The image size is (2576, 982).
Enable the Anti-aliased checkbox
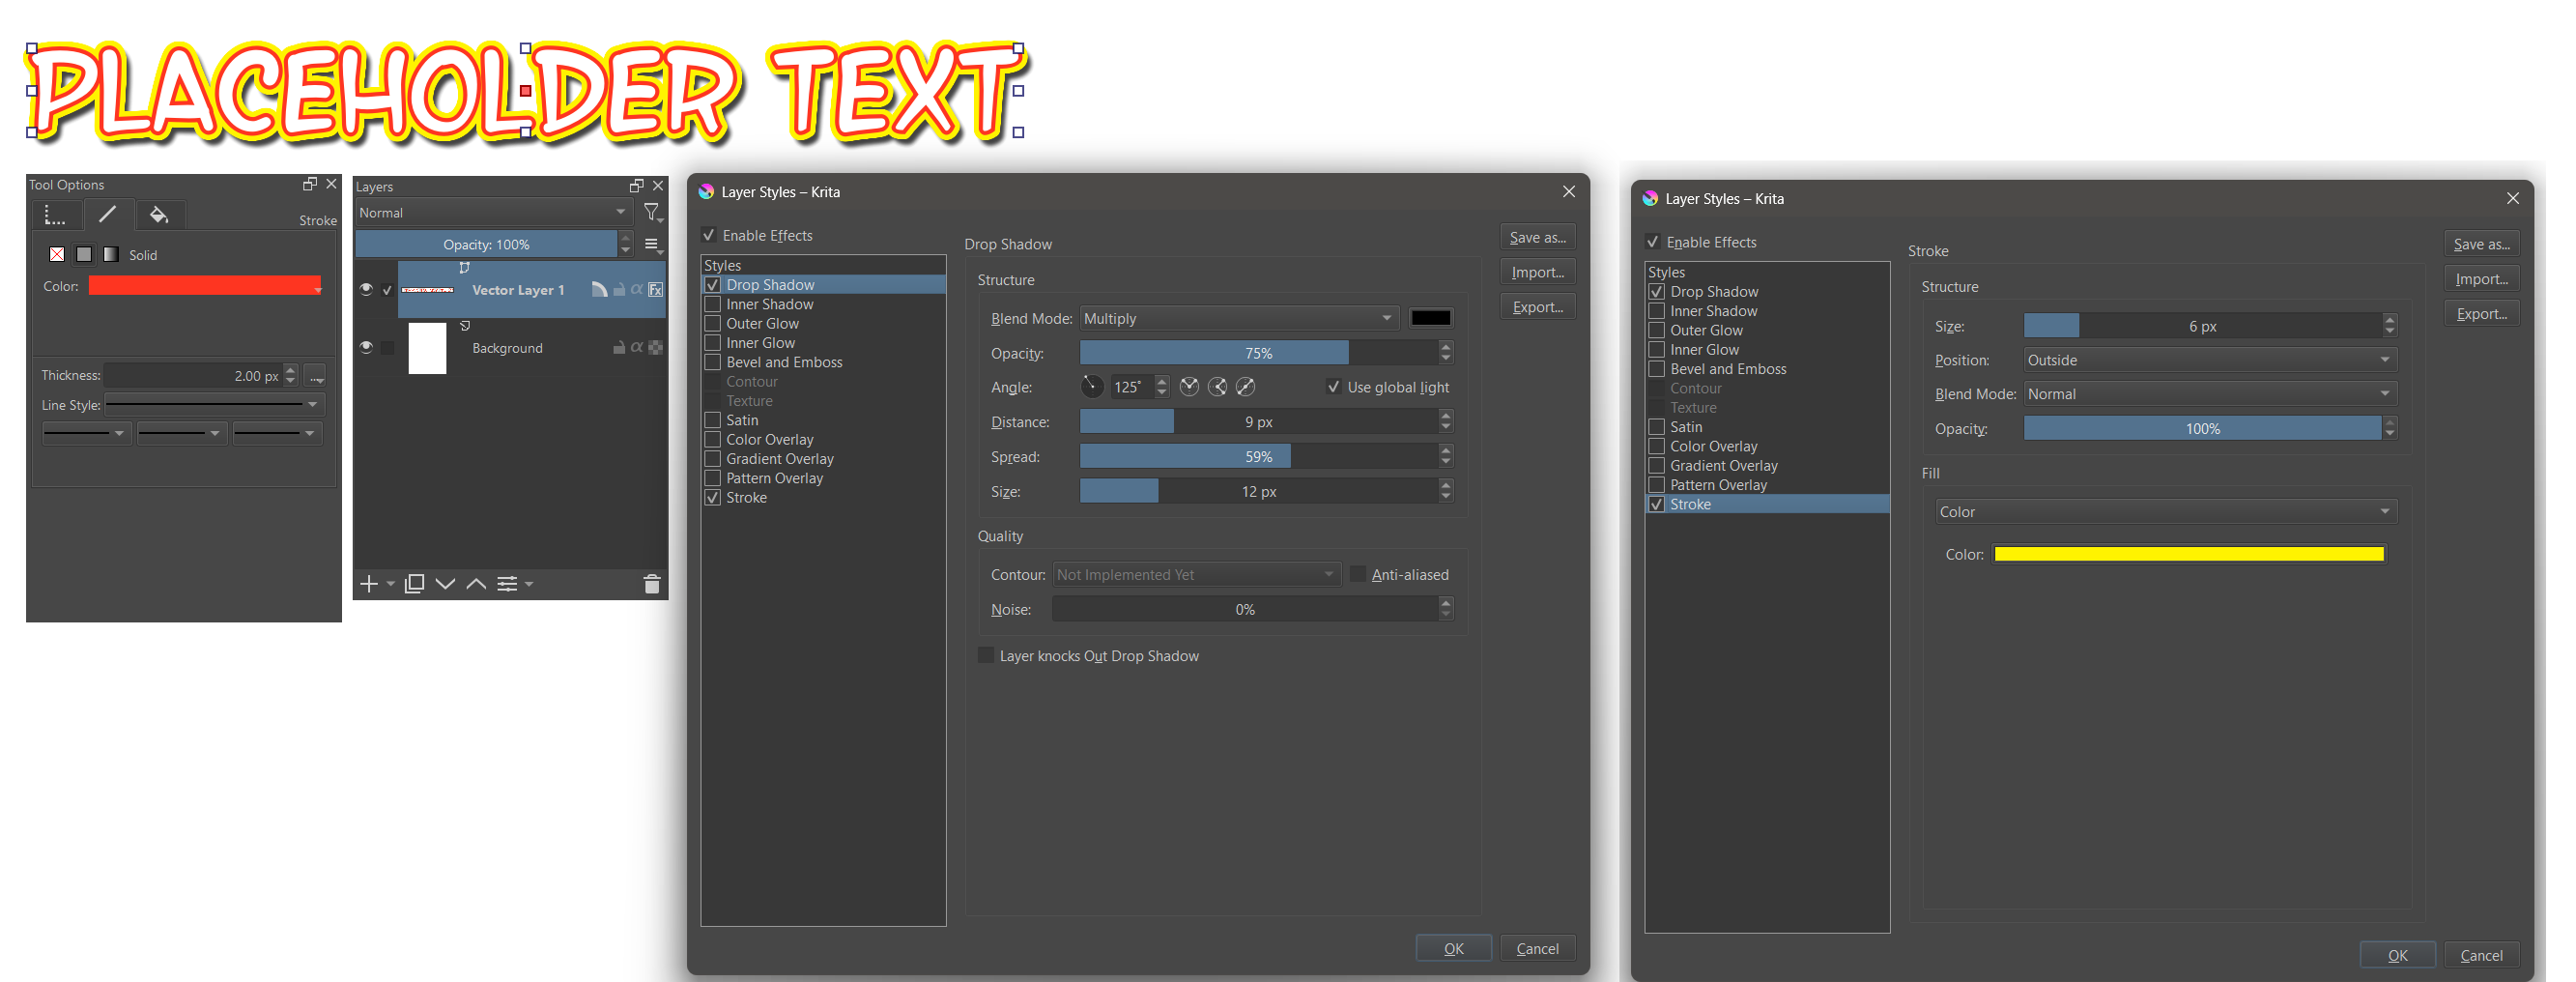(x=1358, y=574)
